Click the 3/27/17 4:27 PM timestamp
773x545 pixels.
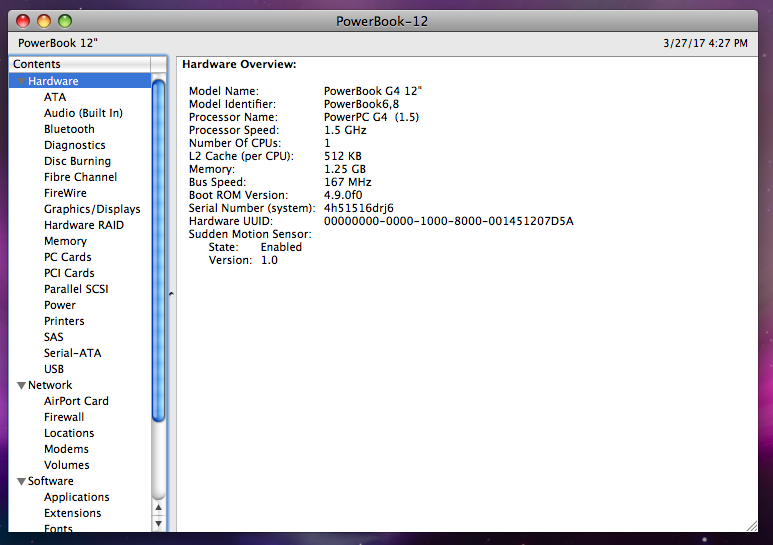tap(705, 43)
